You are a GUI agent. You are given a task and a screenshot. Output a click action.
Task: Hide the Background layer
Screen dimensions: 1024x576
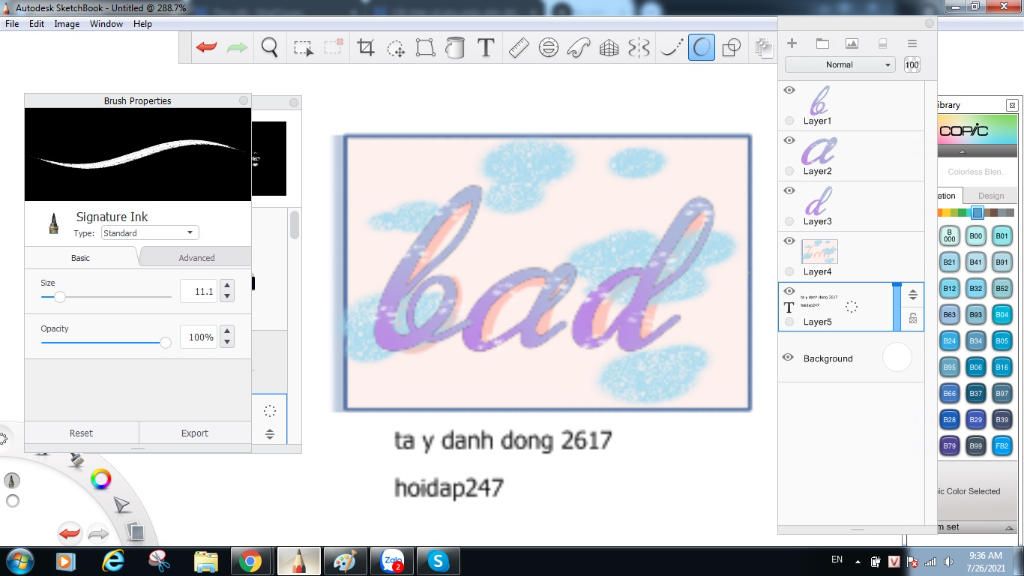coord(788,357)
